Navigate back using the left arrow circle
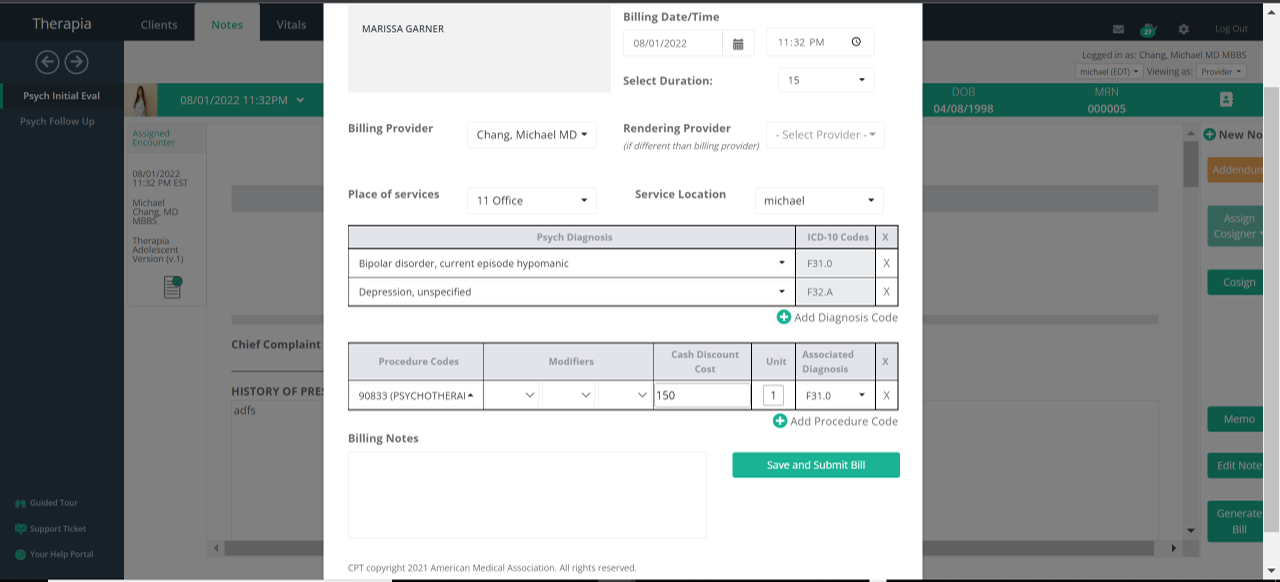The image size is (1280, 582). click(46, 62)
